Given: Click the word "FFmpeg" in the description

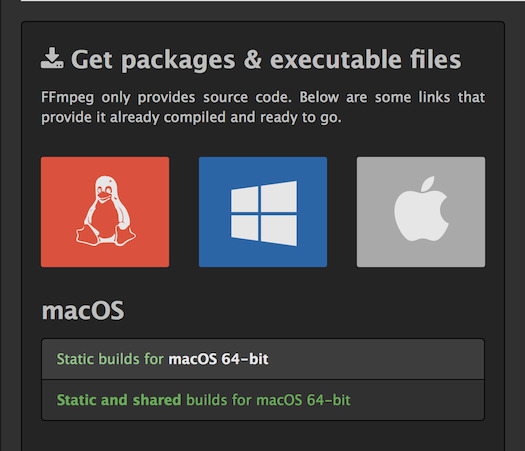Looking at the screenshot, I should point(68,97).
